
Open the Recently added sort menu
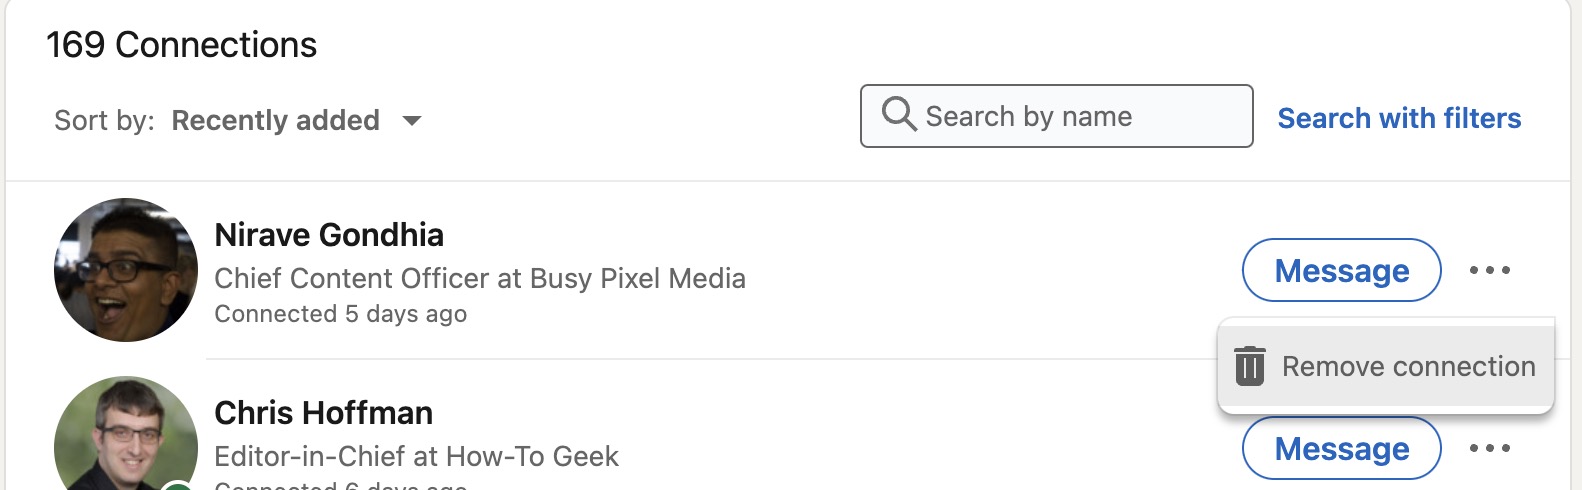coord(275,121)
